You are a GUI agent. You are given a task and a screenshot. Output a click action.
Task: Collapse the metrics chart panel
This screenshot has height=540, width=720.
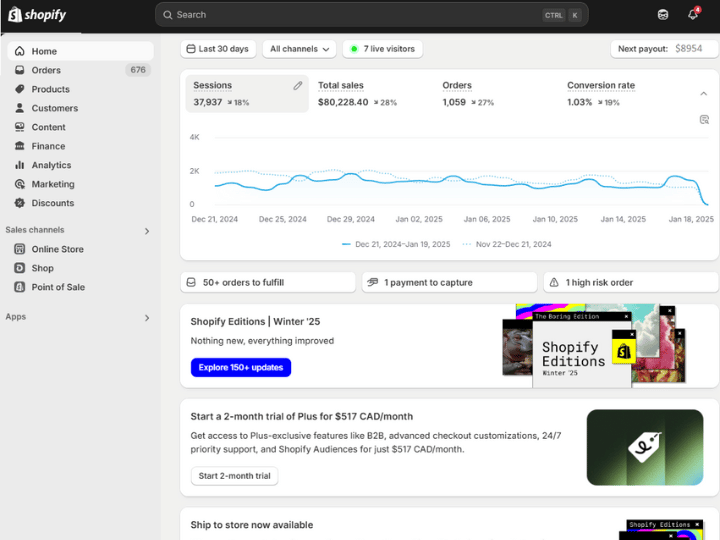coord(703,94)
